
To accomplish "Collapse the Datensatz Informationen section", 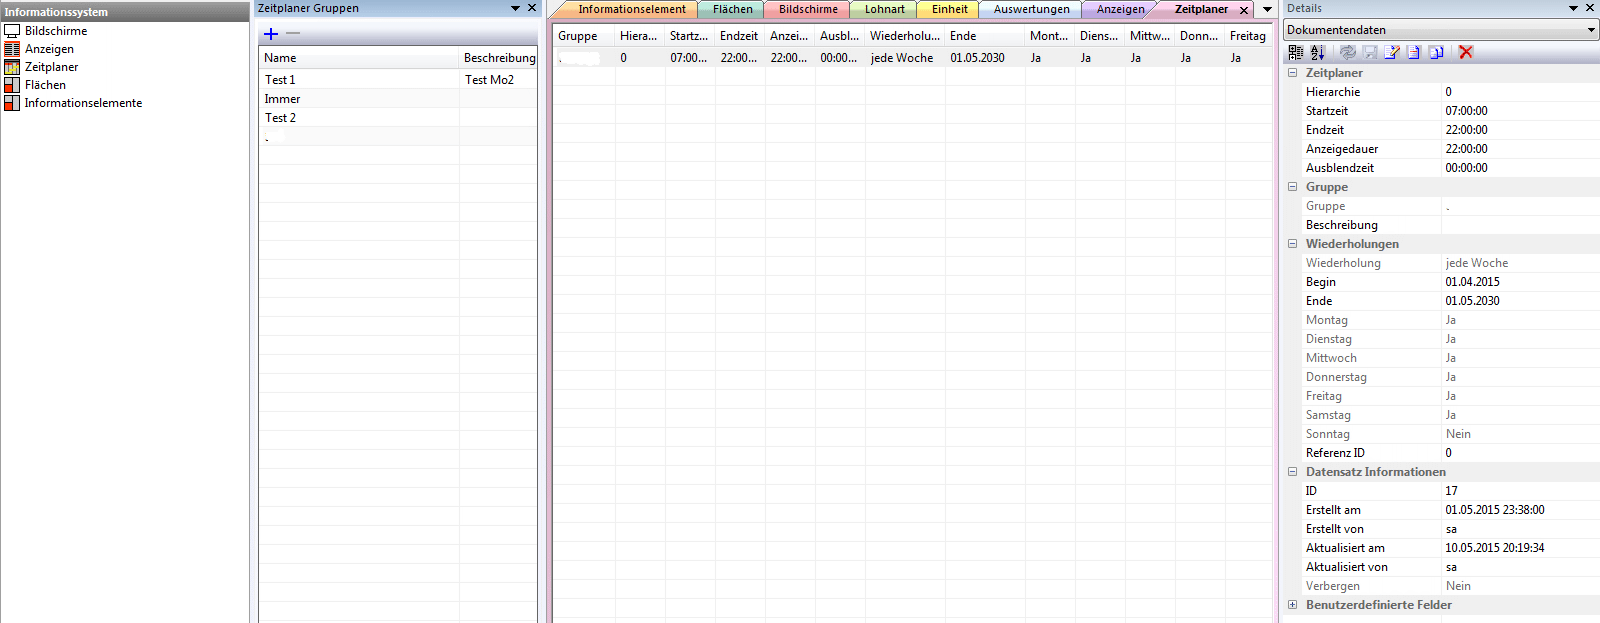I will pos(1292,472).
